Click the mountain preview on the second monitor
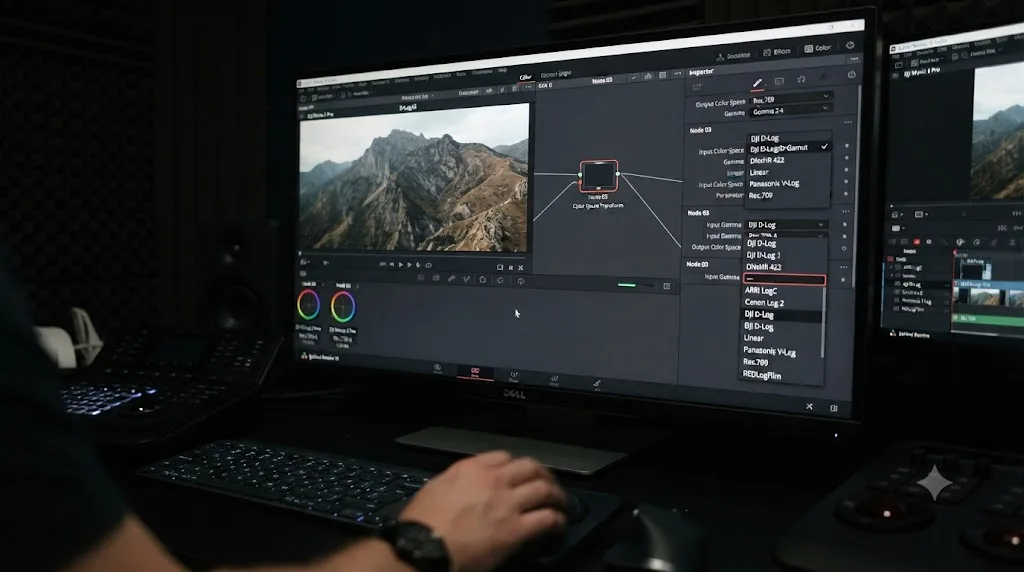Screen dimensions: 1024x572 coord(998,132)
